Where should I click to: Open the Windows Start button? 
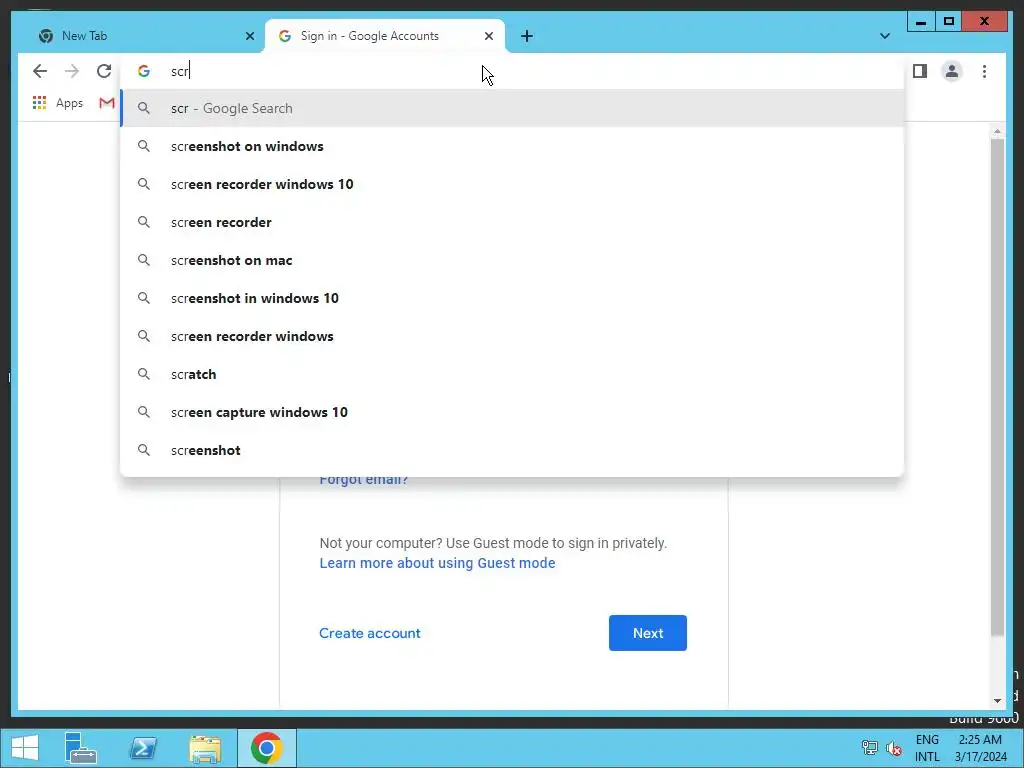[x=25, y=748]
